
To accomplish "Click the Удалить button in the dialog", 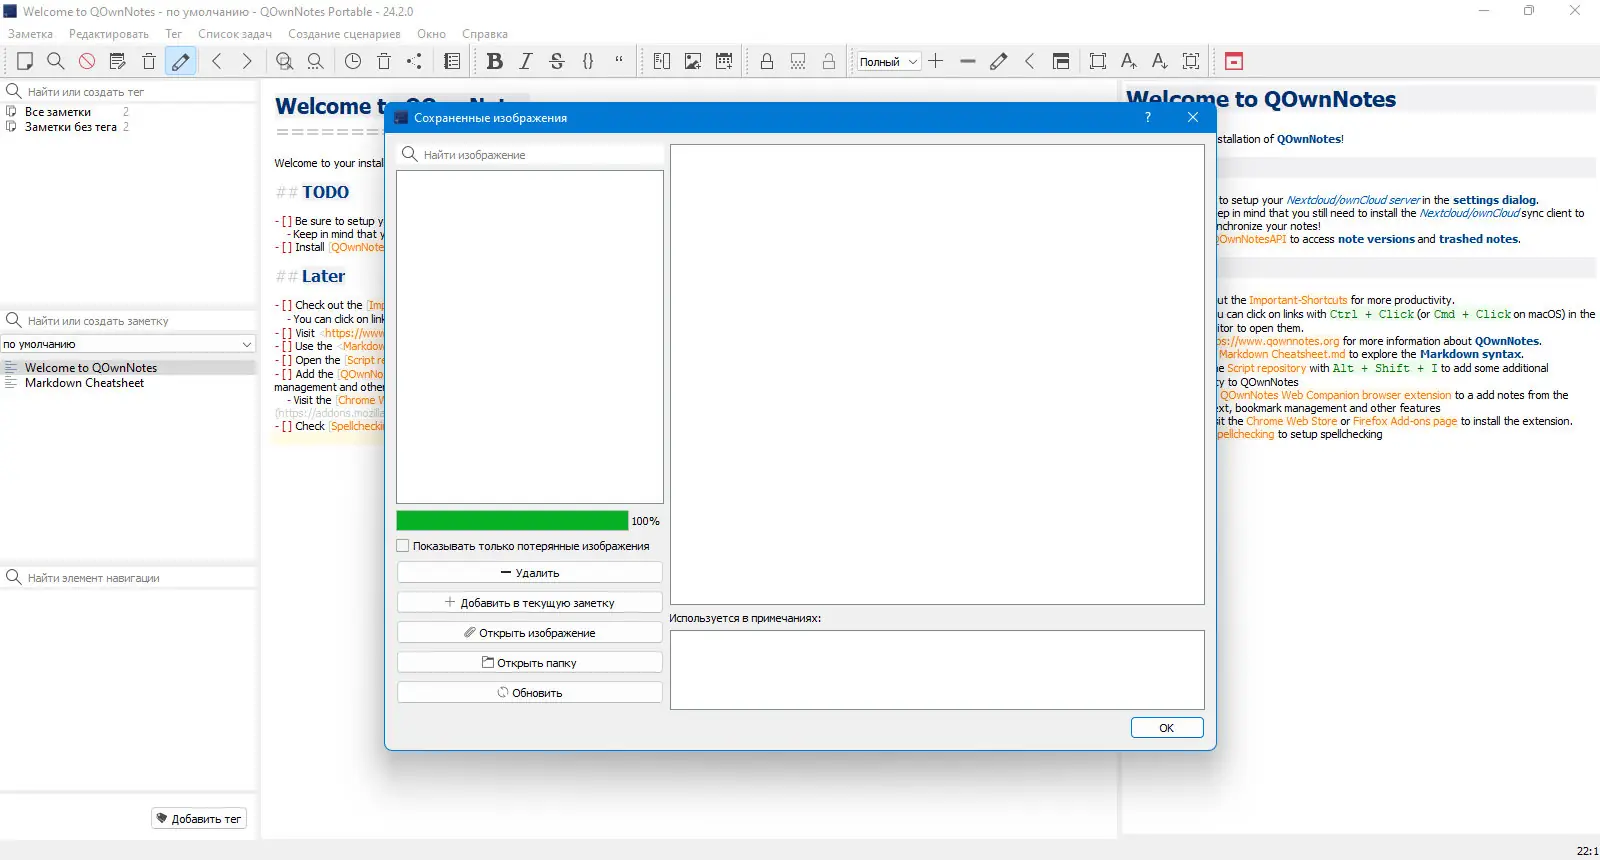I will (530, 573).
